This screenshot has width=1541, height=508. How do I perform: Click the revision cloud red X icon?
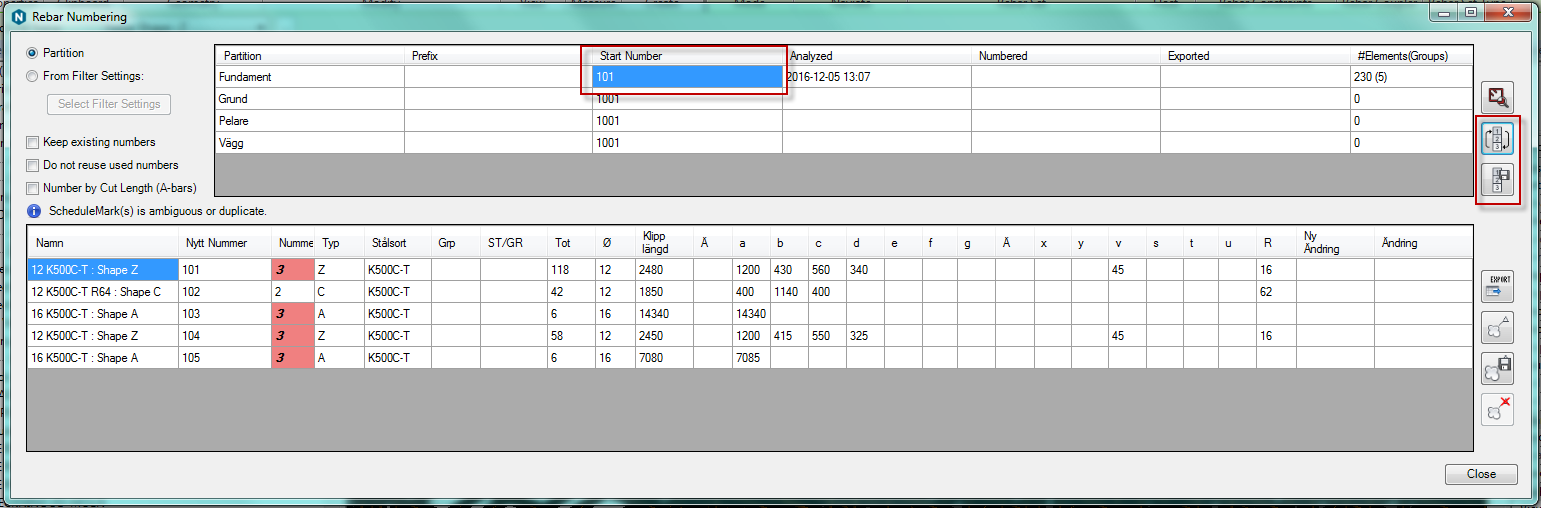tap(1497, 409)
